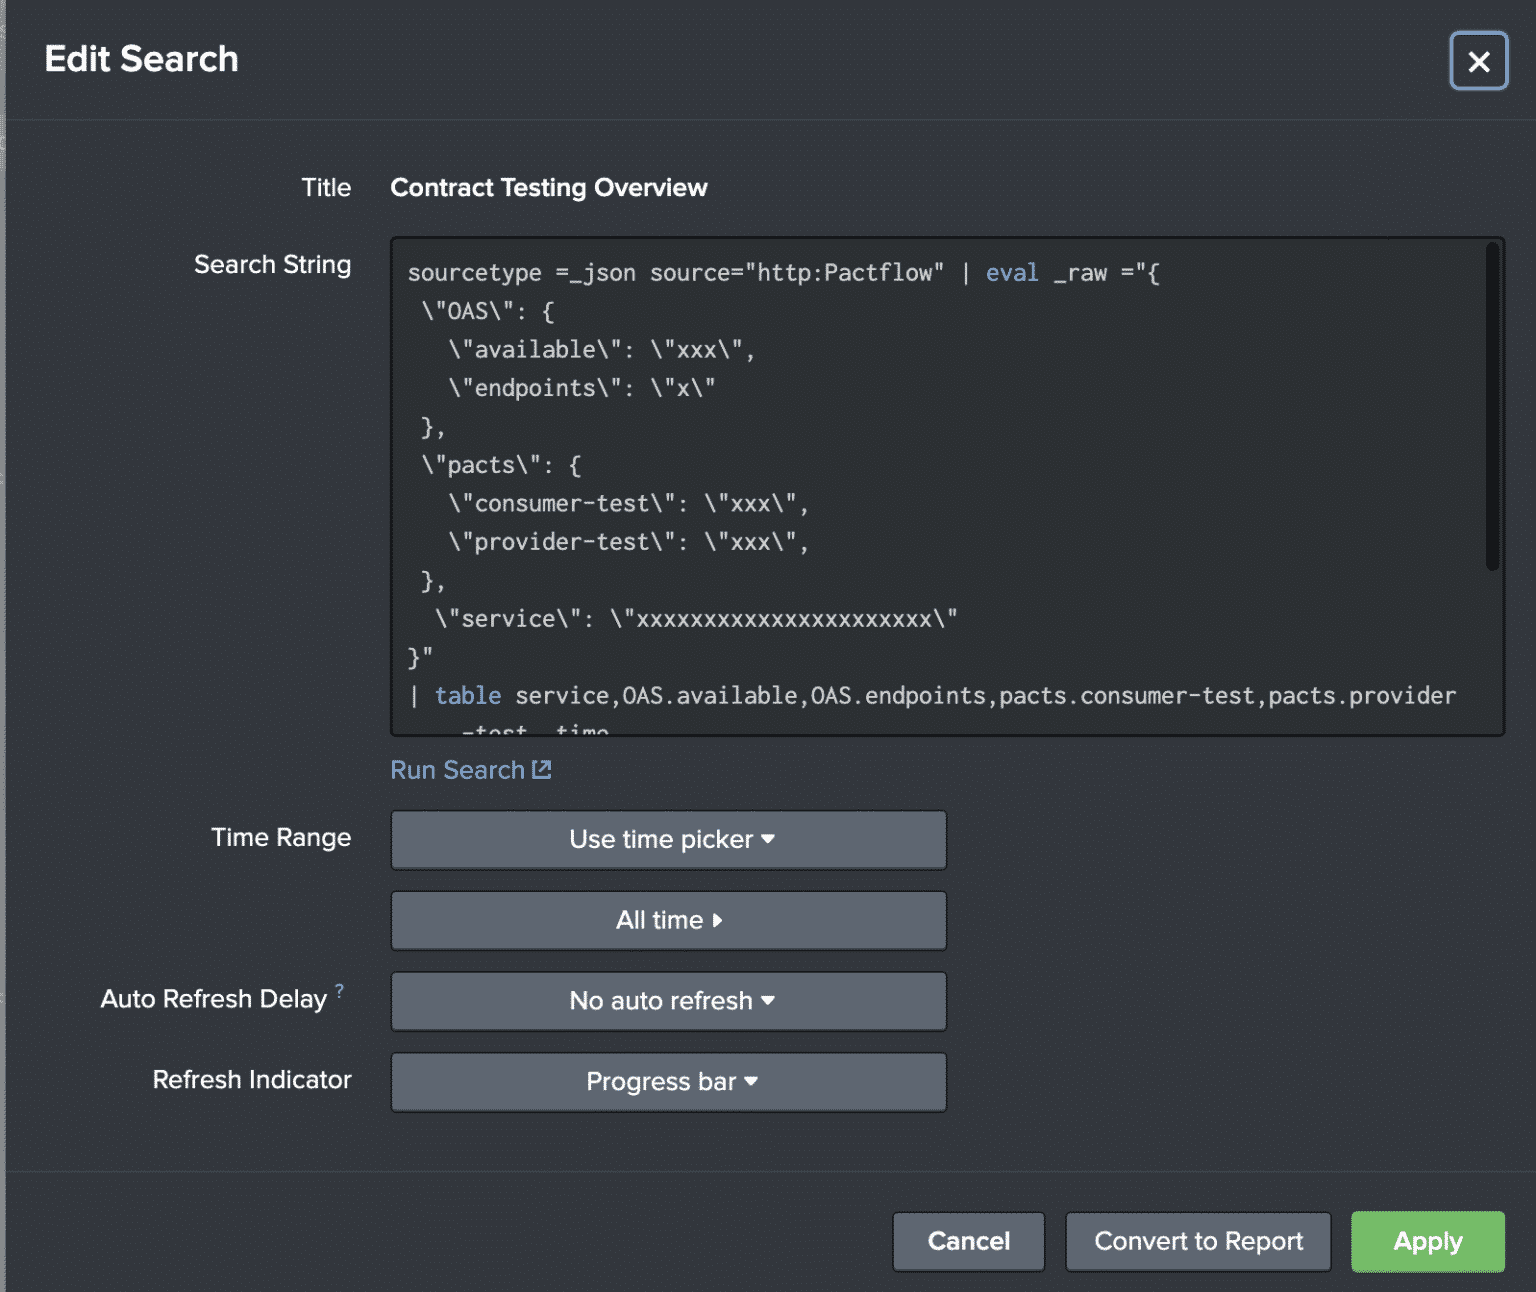Click the X icon to close Edit Search
This screenshot has width=1536, height=1292.
point(1478,61)
